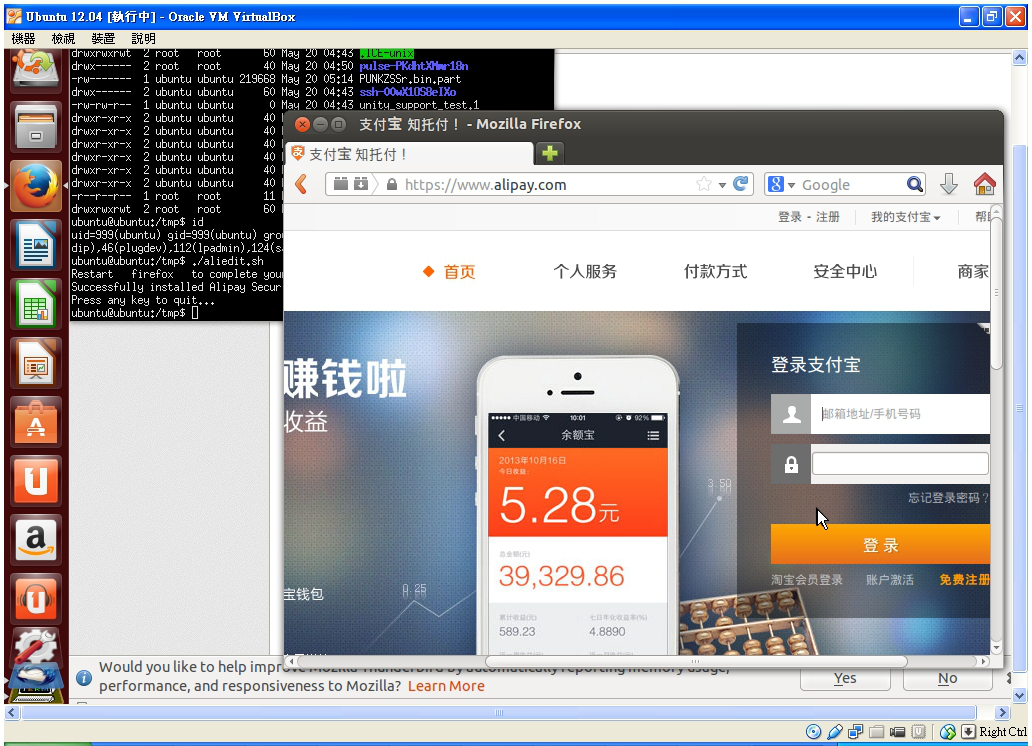Open Amazon launcher icon
The width and height of the screenshot is (1032, 746).
(36, 540)
